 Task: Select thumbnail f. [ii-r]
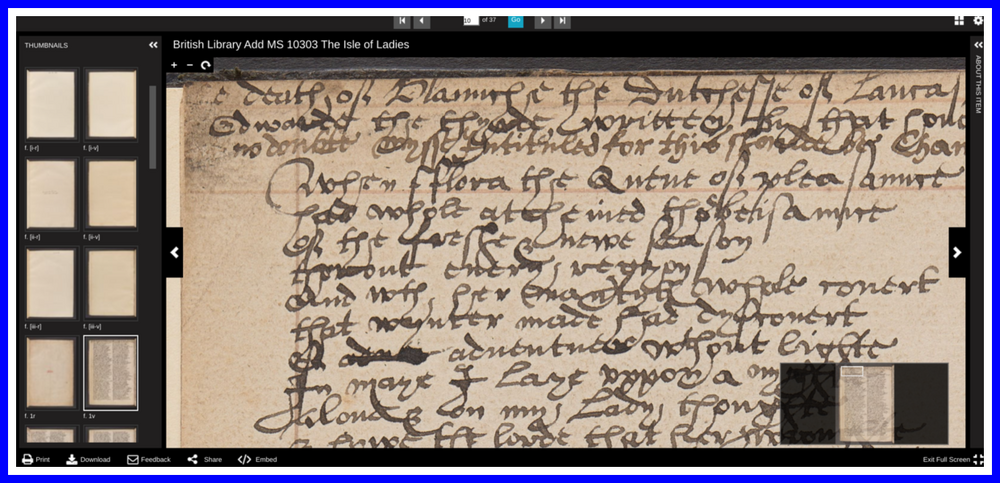pos(51,193)
